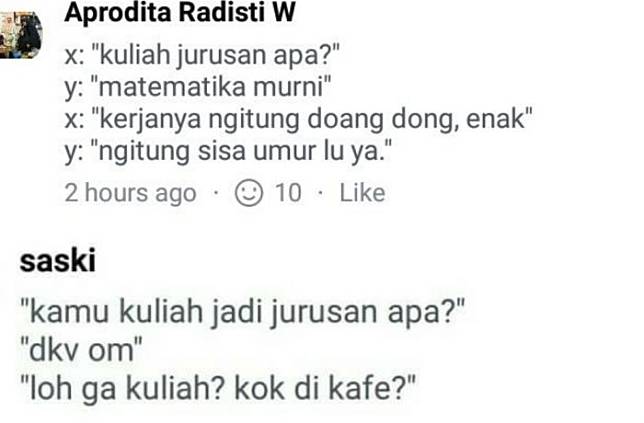
Task: Click the smiley reaction icon
Action: tap(248, 192)
